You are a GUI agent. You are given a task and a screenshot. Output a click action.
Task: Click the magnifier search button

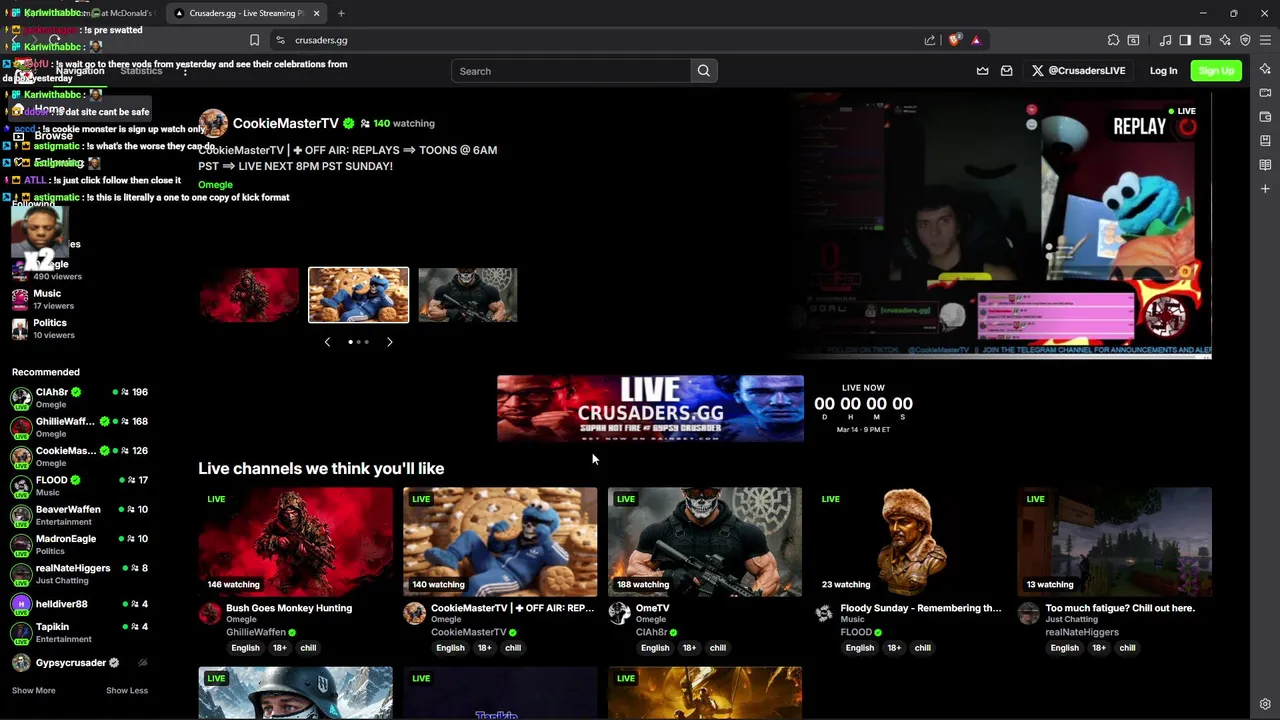coord(704,71)
